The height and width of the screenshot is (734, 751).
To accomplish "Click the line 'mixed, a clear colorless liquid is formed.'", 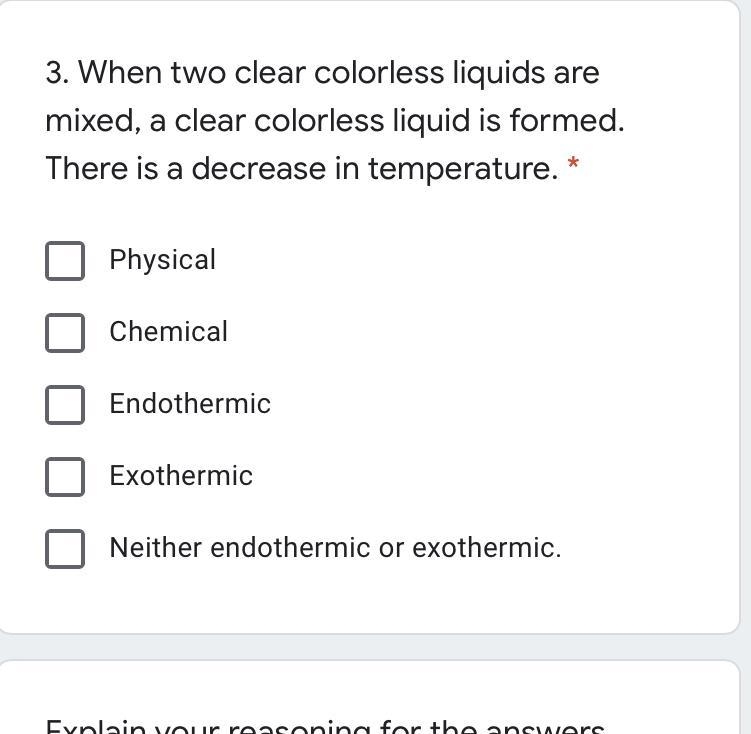I will coord(335,121).
